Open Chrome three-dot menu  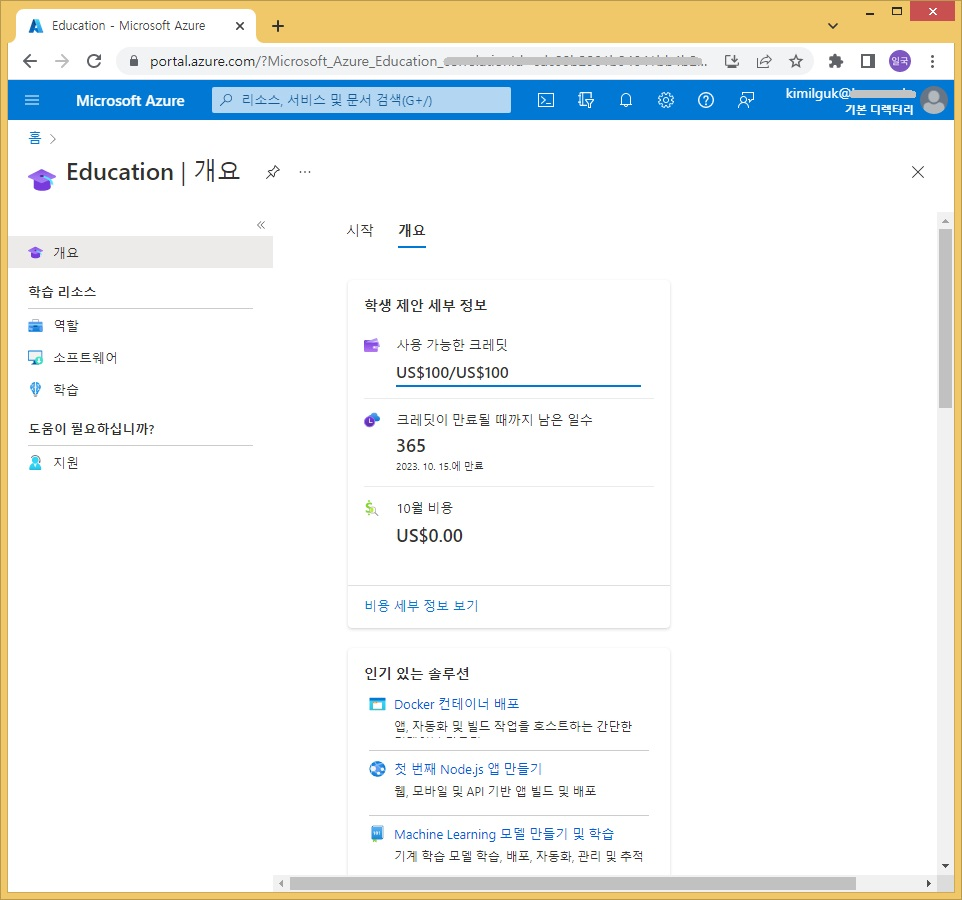[x=932, y=61]
